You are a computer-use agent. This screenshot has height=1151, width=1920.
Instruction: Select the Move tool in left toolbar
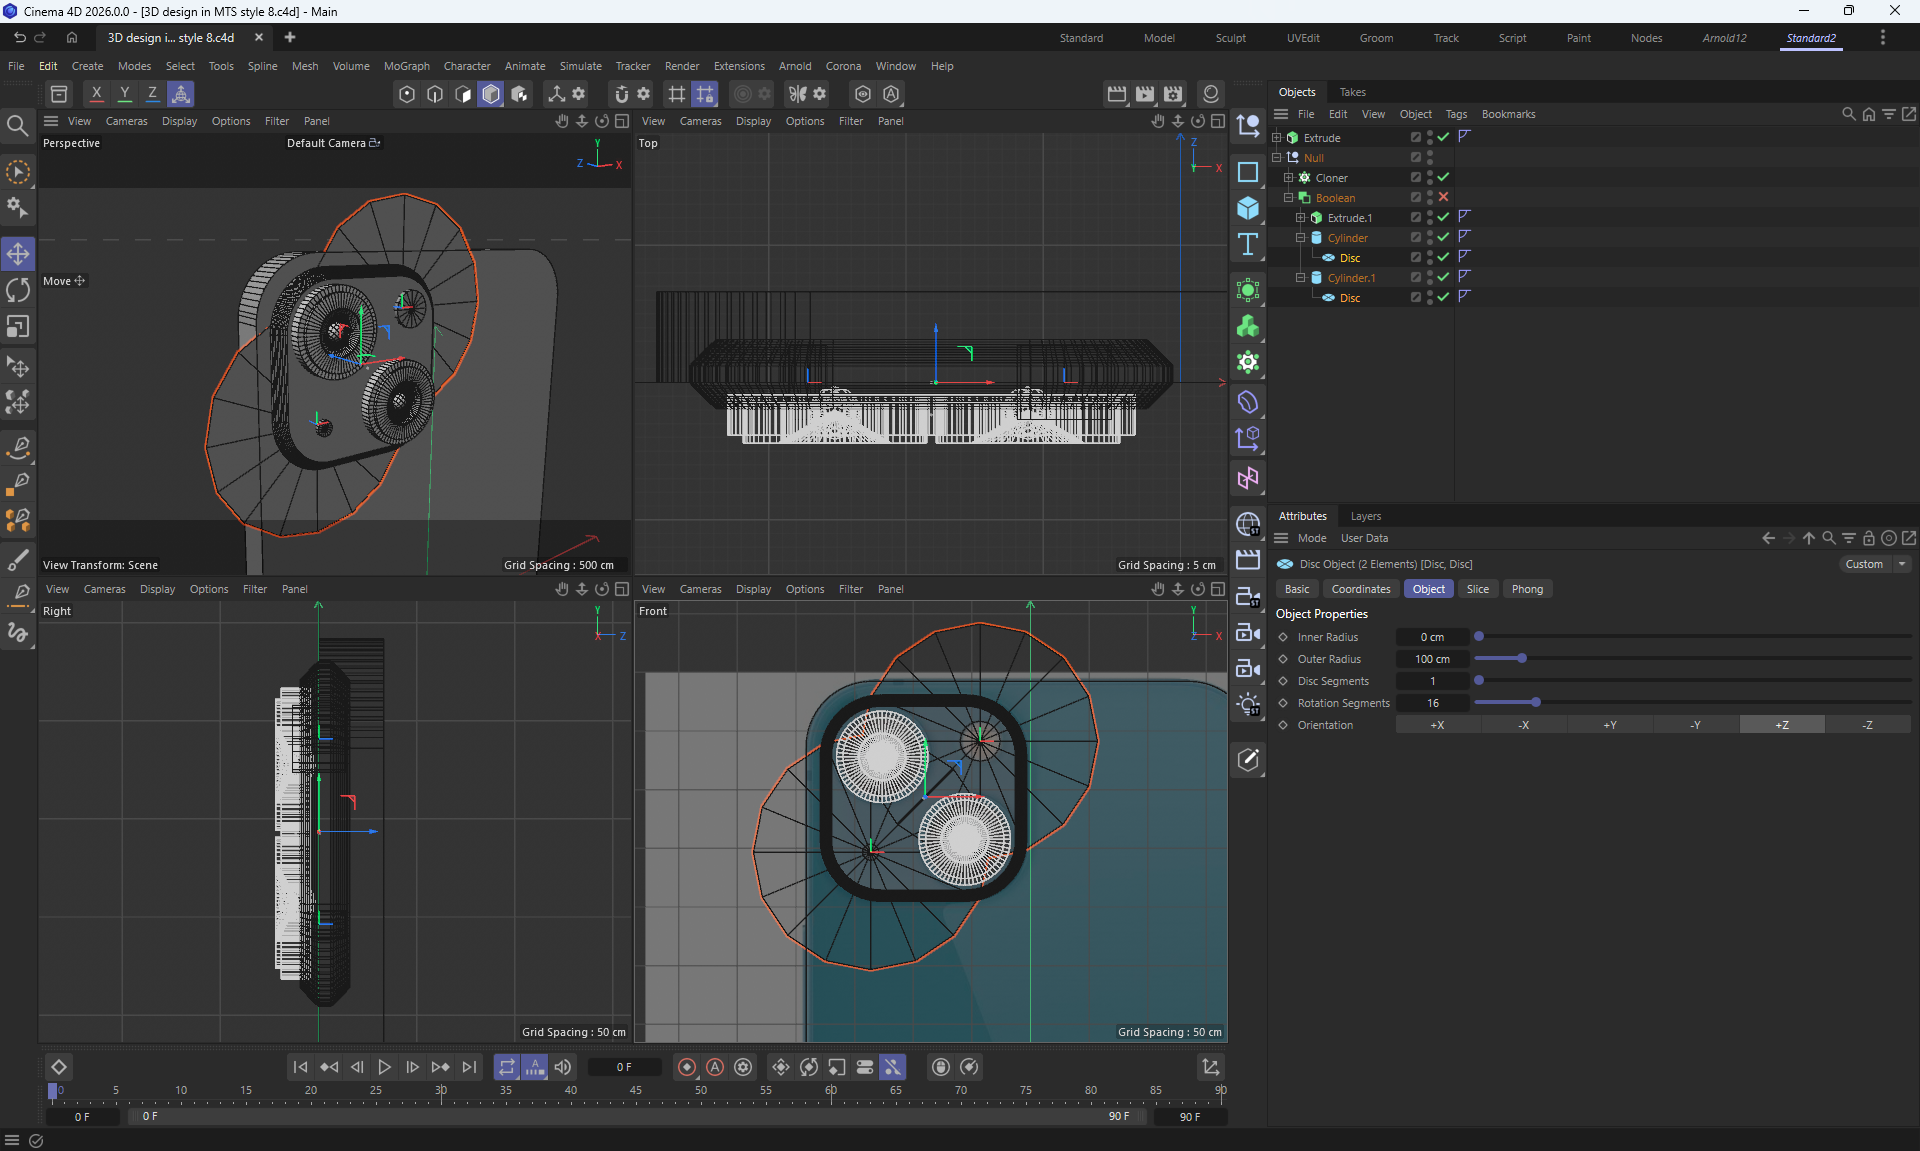point(18,254)
